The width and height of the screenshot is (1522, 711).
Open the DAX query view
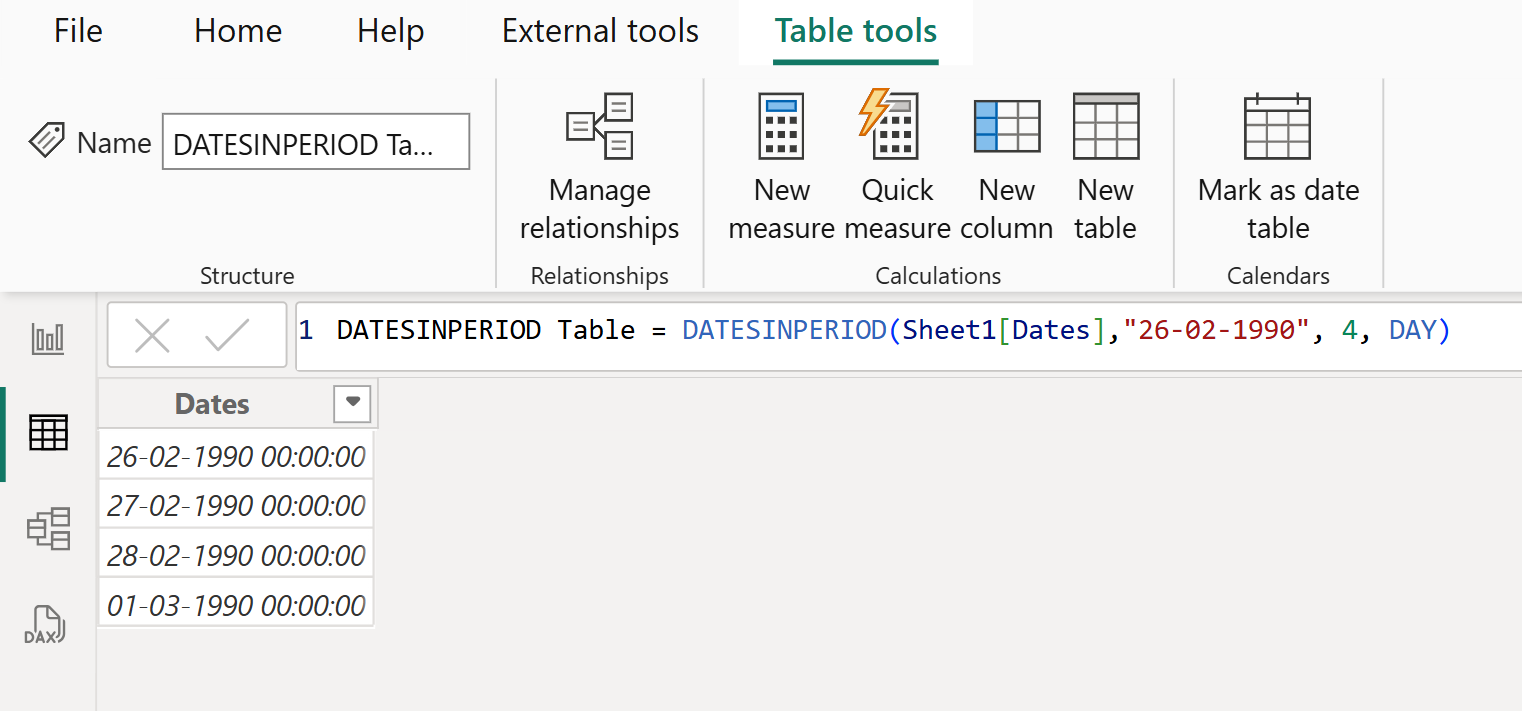(x=47, y=623)
